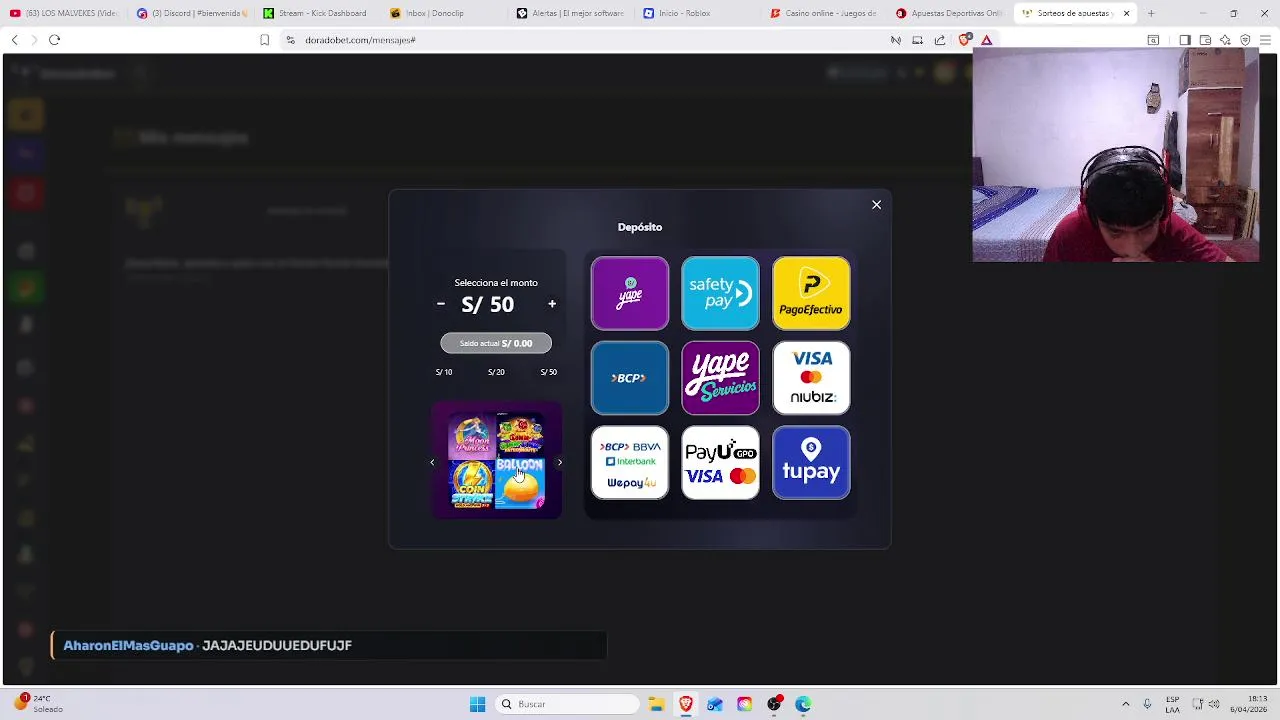Decrease deposit amount with minus button
Viewport: 1280px width, 720px height.
(440, 304)
